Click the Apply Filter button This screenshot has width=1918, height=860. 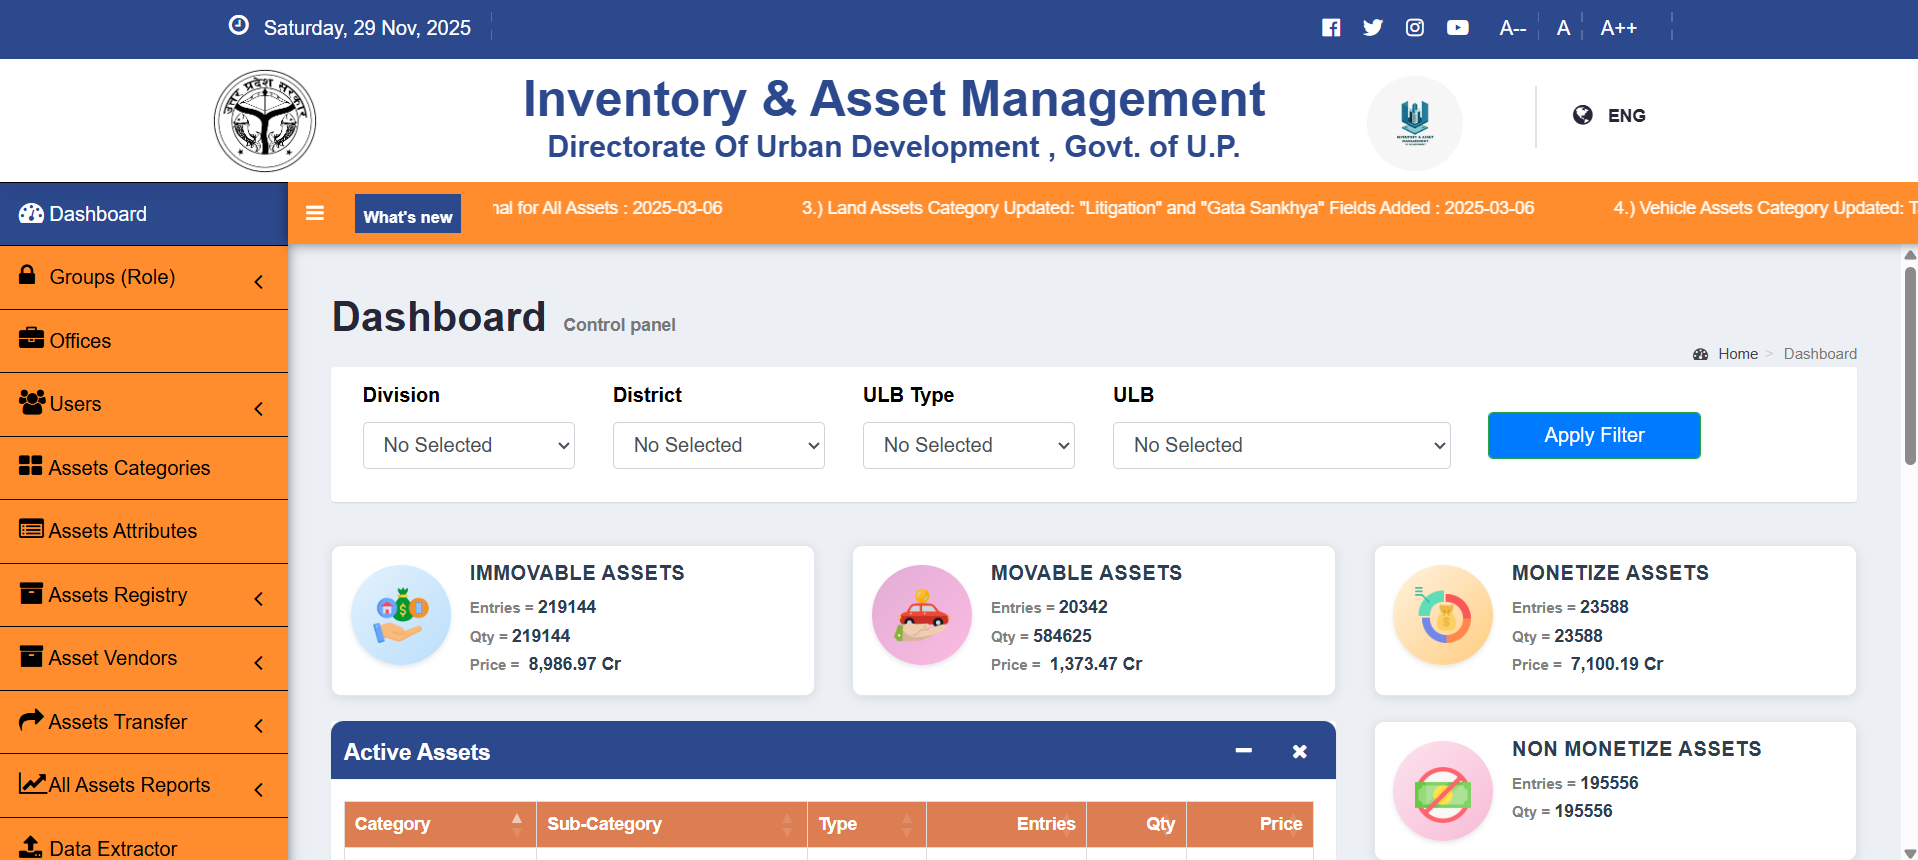1593,435
